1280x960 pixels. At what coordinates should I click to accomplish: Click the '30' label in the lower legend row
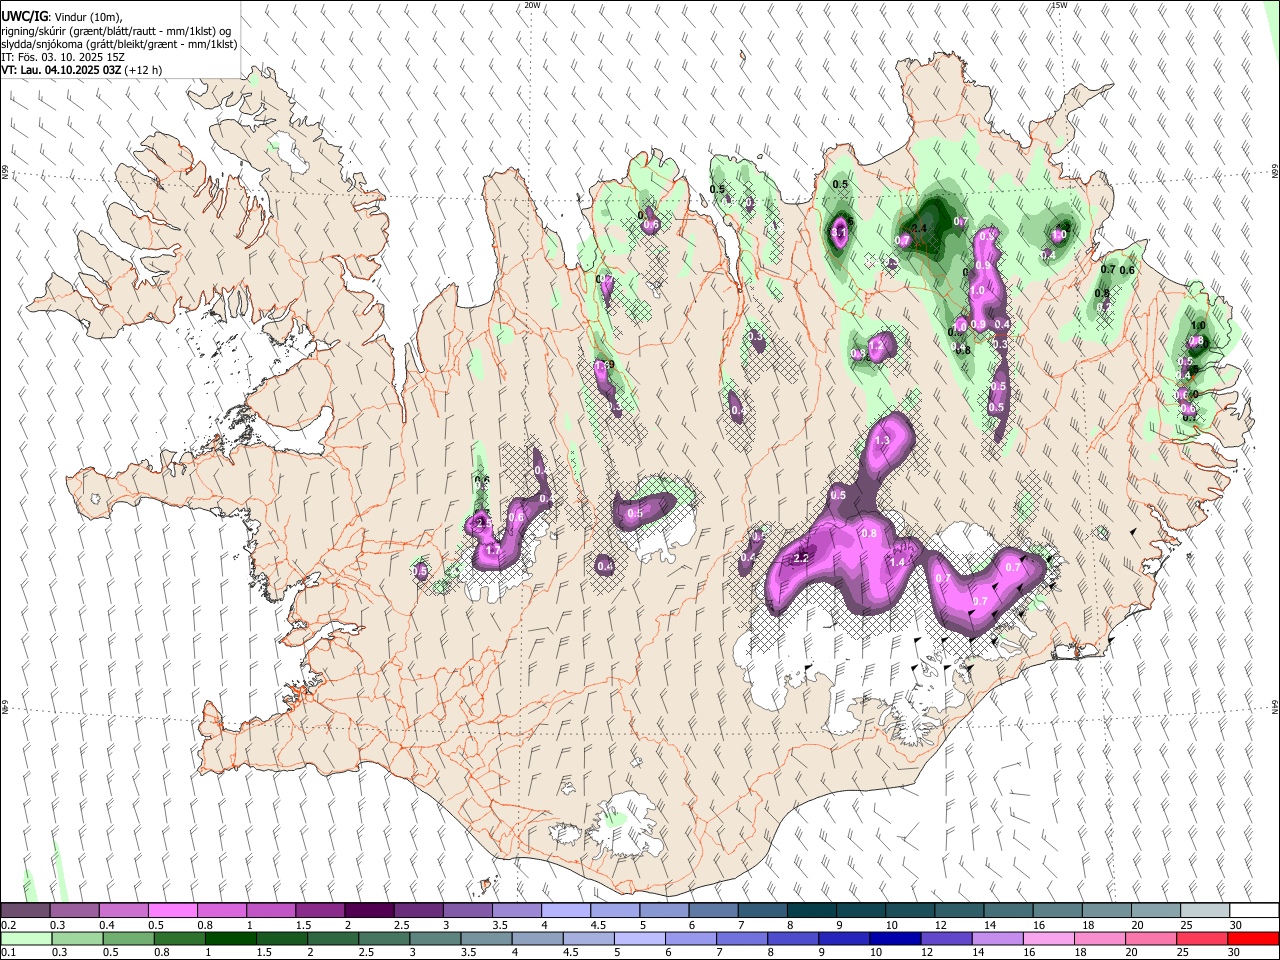coord(1235,953)
